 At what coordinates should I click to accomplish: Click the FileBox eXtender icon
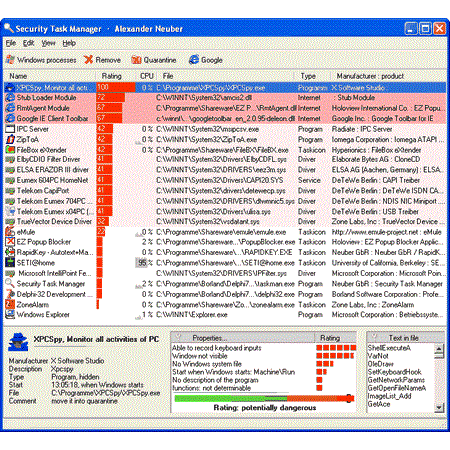coord(10,150)
